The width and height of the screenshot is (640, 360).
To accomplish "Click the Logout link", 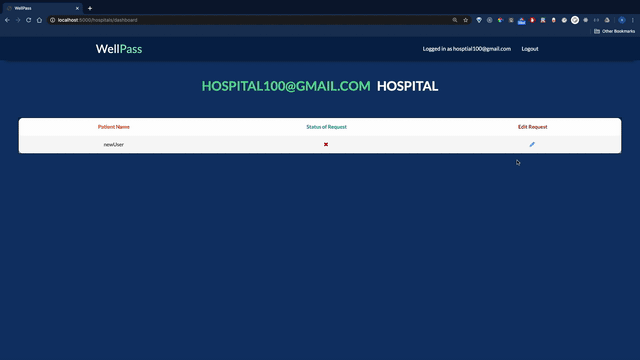I will pos(530,49).
